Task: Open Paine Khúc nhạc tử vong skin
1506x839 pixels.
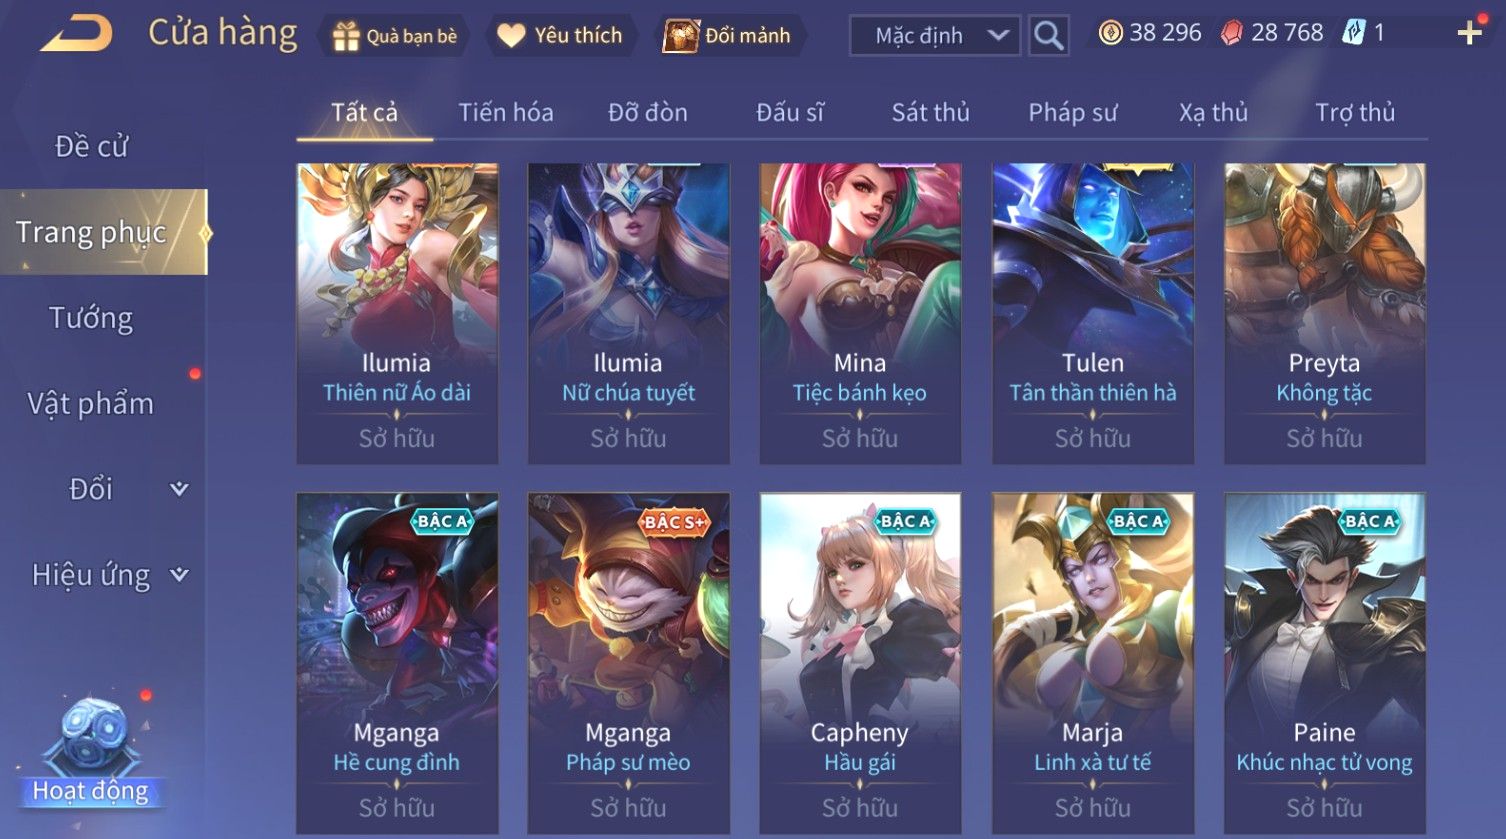Action: click(1324, 664)
